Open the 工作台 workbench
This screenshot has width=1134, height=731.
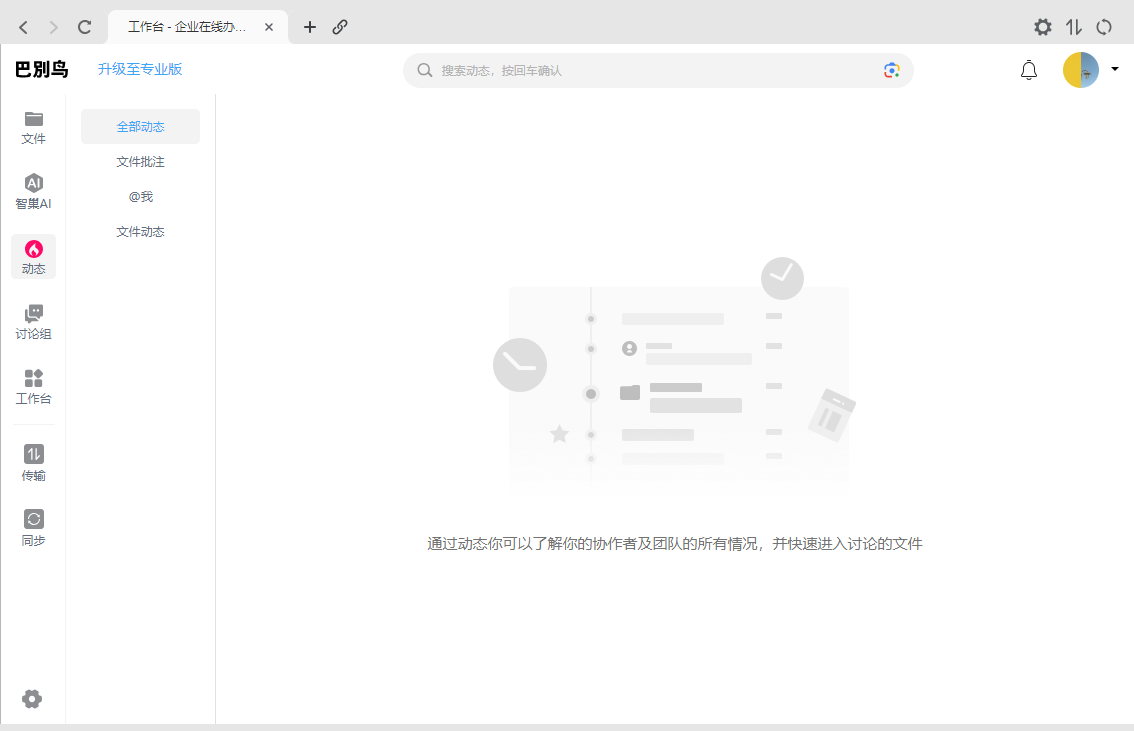pyautogui.click(x=33, y=387)
